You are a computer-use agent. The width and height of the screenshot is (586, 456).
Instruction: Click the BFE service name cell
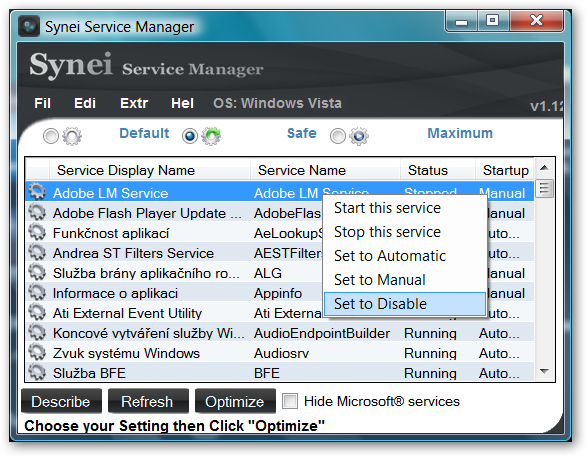266,373
